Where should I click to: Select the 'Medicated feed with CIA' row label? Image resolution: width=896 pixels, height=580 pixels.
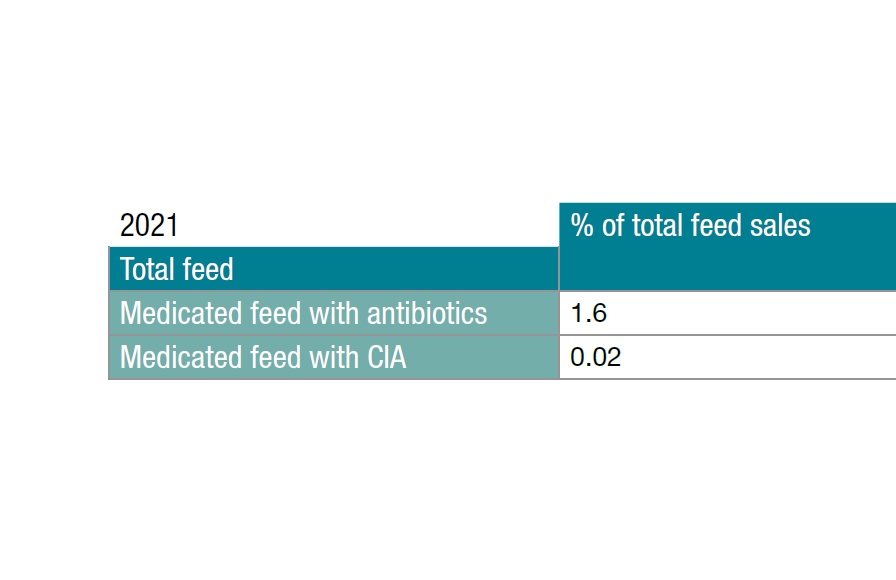(263, 357)
